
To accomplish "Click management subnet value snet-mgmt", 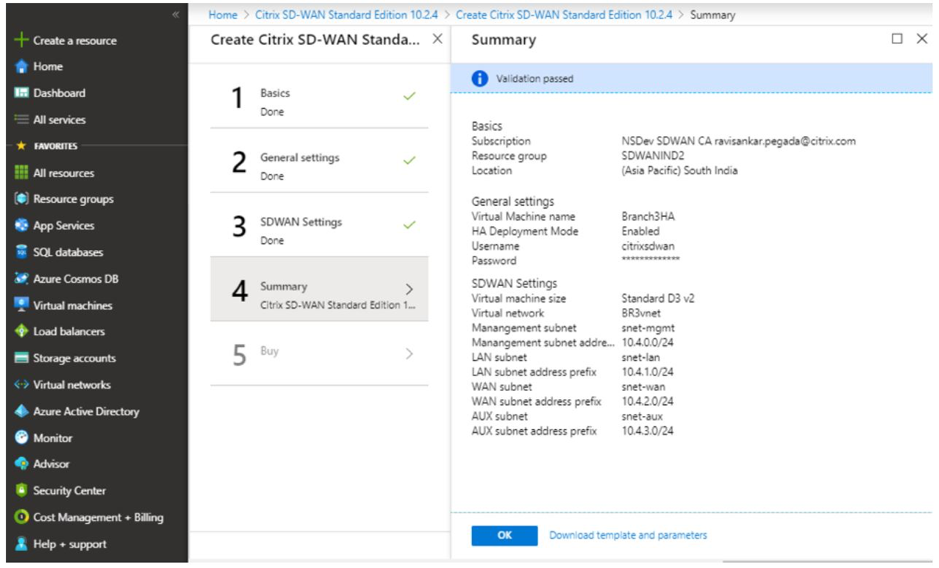I will tap(648, 328).
